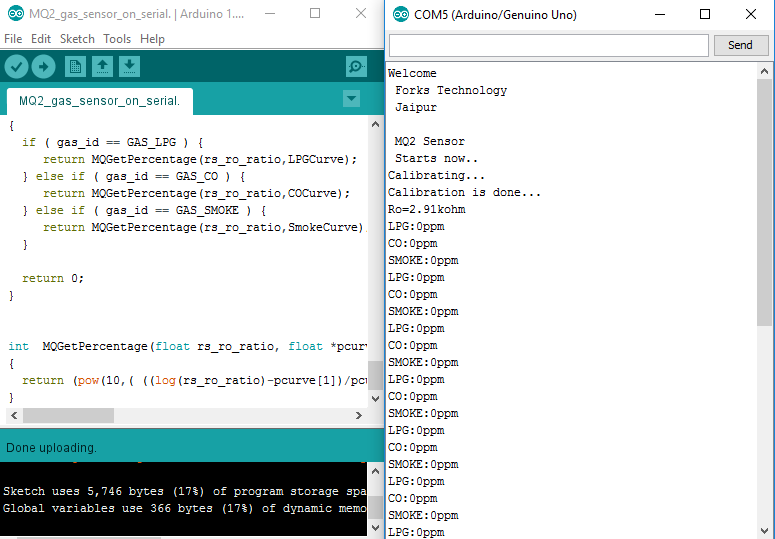Viewport: 775px width, 539px height.
Task: Focus the serial monitor text input field
Action: click(x=549, y=45)
